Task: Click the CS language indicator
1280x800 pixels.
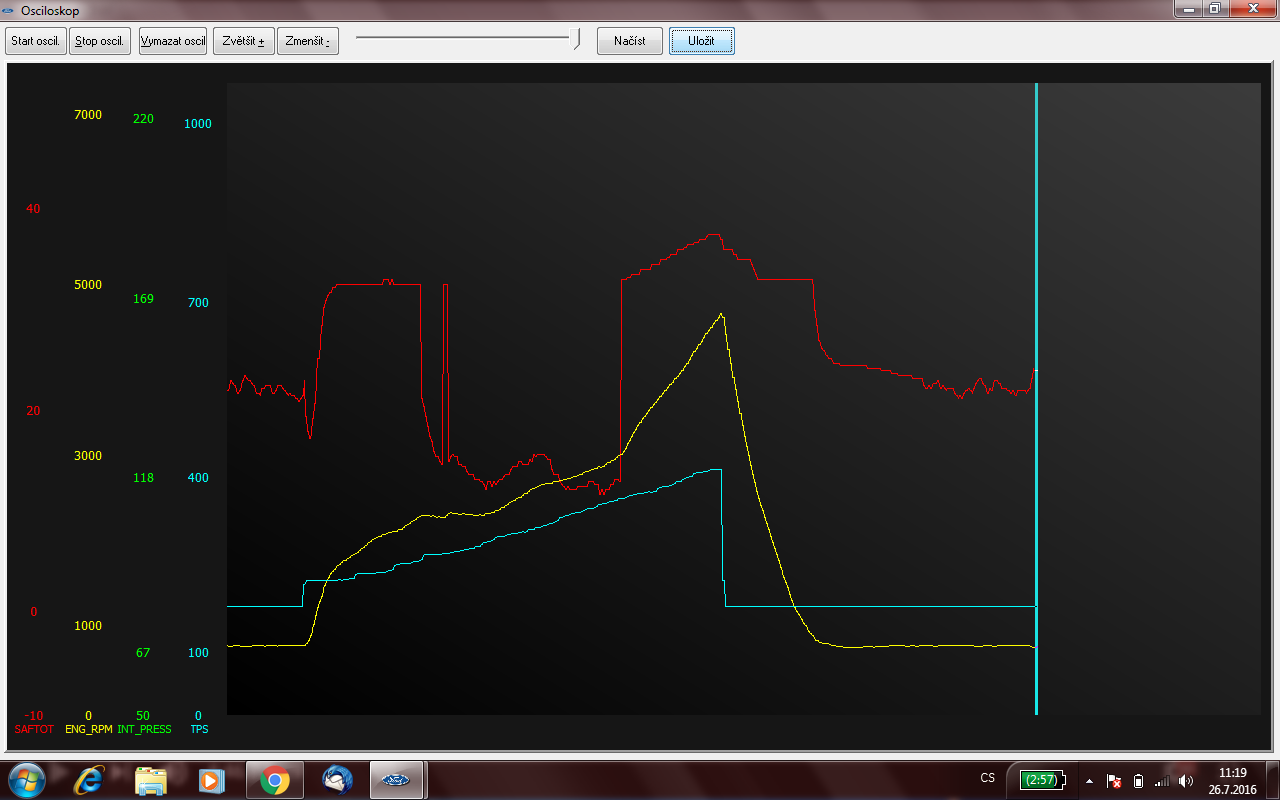Action: coord(988,778)
